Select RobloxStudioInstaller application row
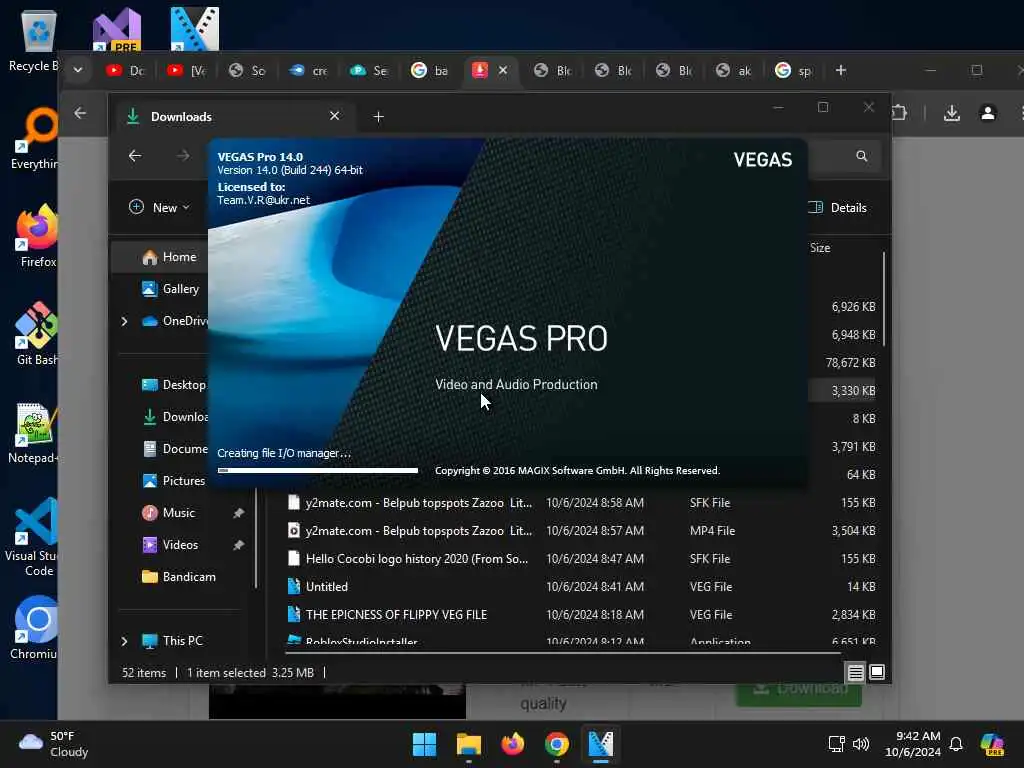 pyautogui.click(x=581, y=641)
